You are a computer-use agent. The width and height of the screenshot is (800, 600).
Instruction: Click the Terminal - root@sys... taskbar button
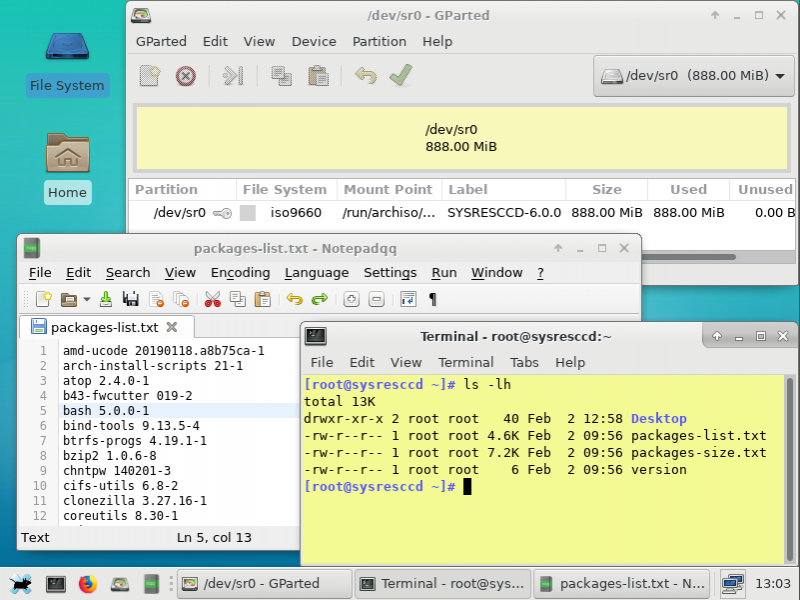click(442, 583)
